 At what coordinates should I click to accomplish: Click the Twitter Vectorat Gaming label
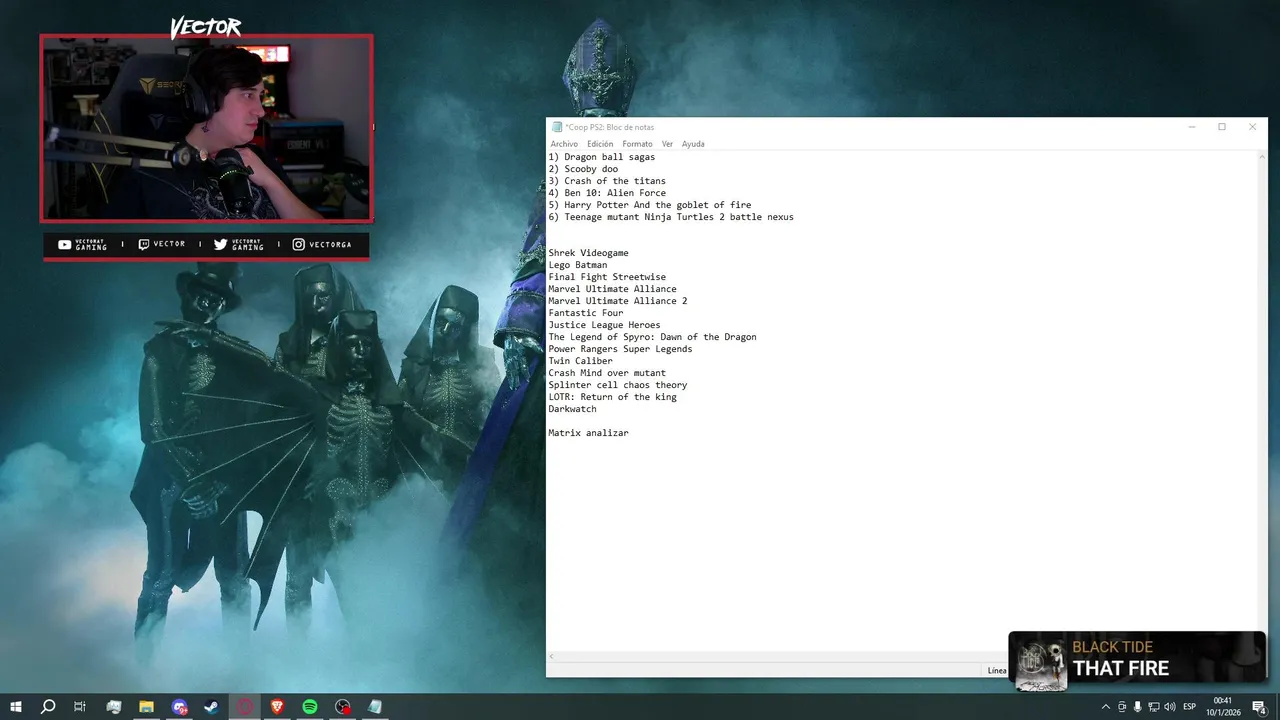tap(239, 244)
